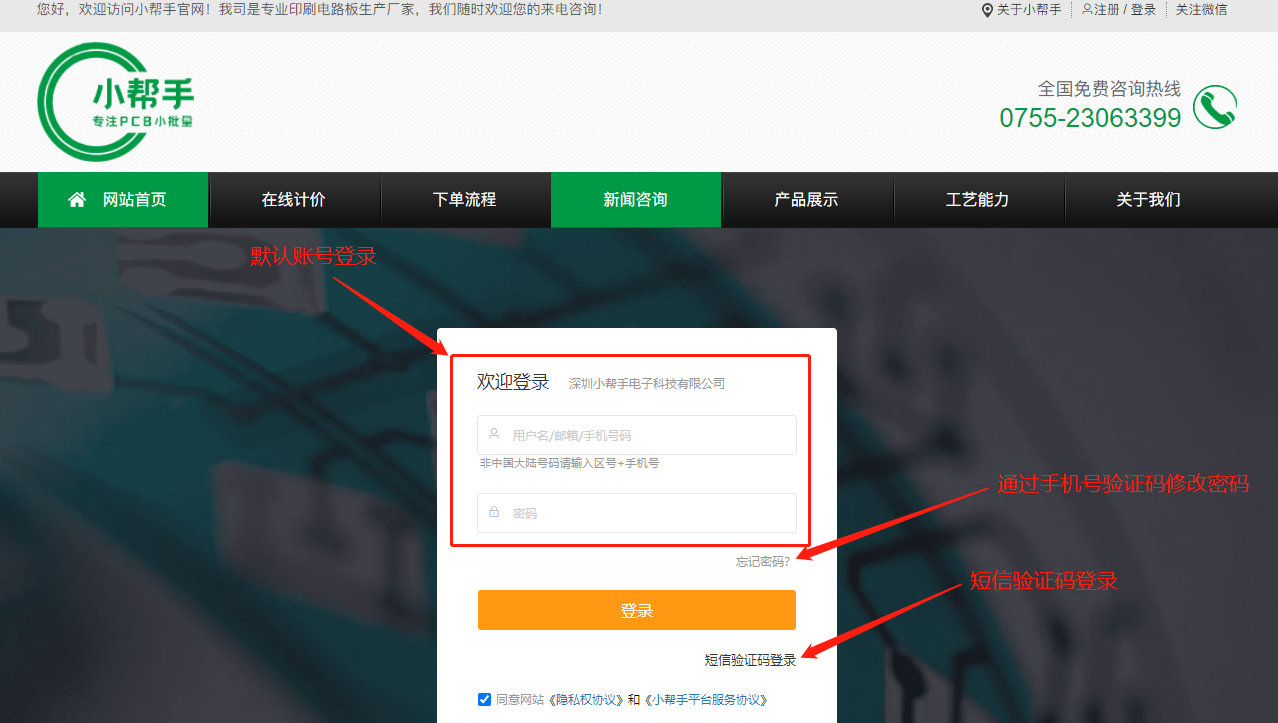
Task: Disable the website agreement consent checkbox
Action: tap(484, 699)
